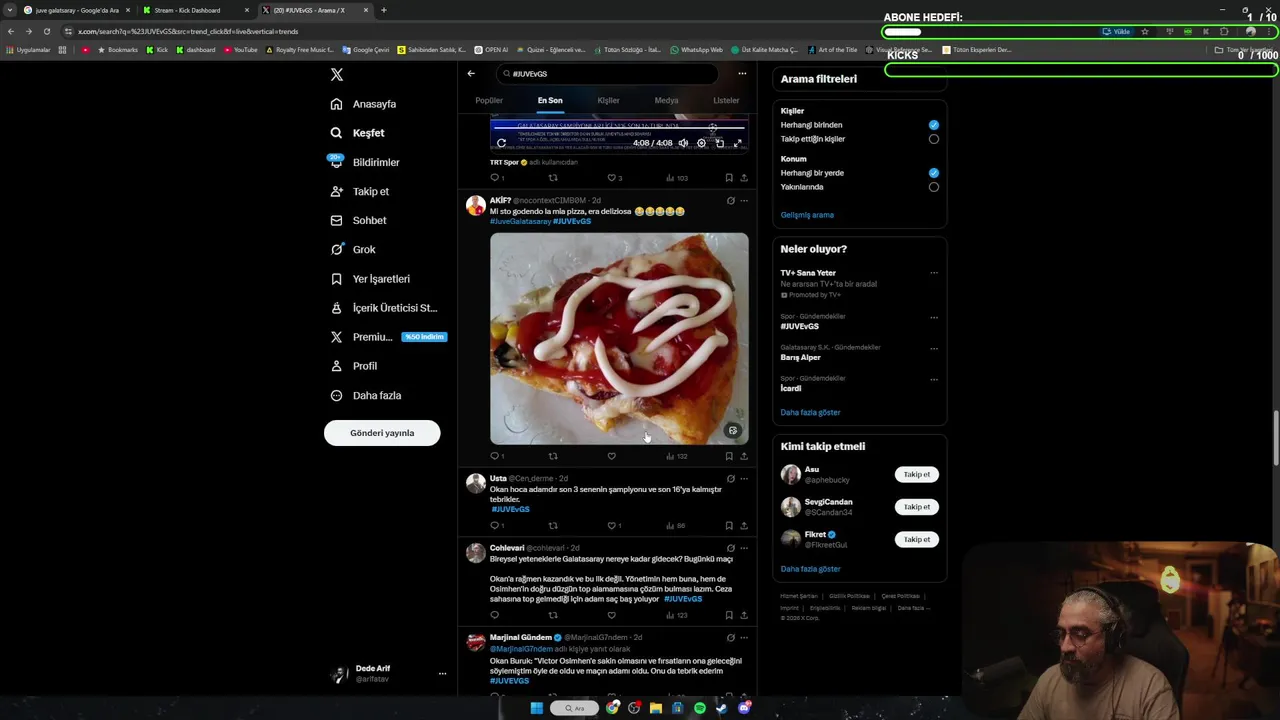The width and height of the screenshot is (1280, 720).
Task: Share the AKİF? pizza post
Action: [x=744, y=456]
